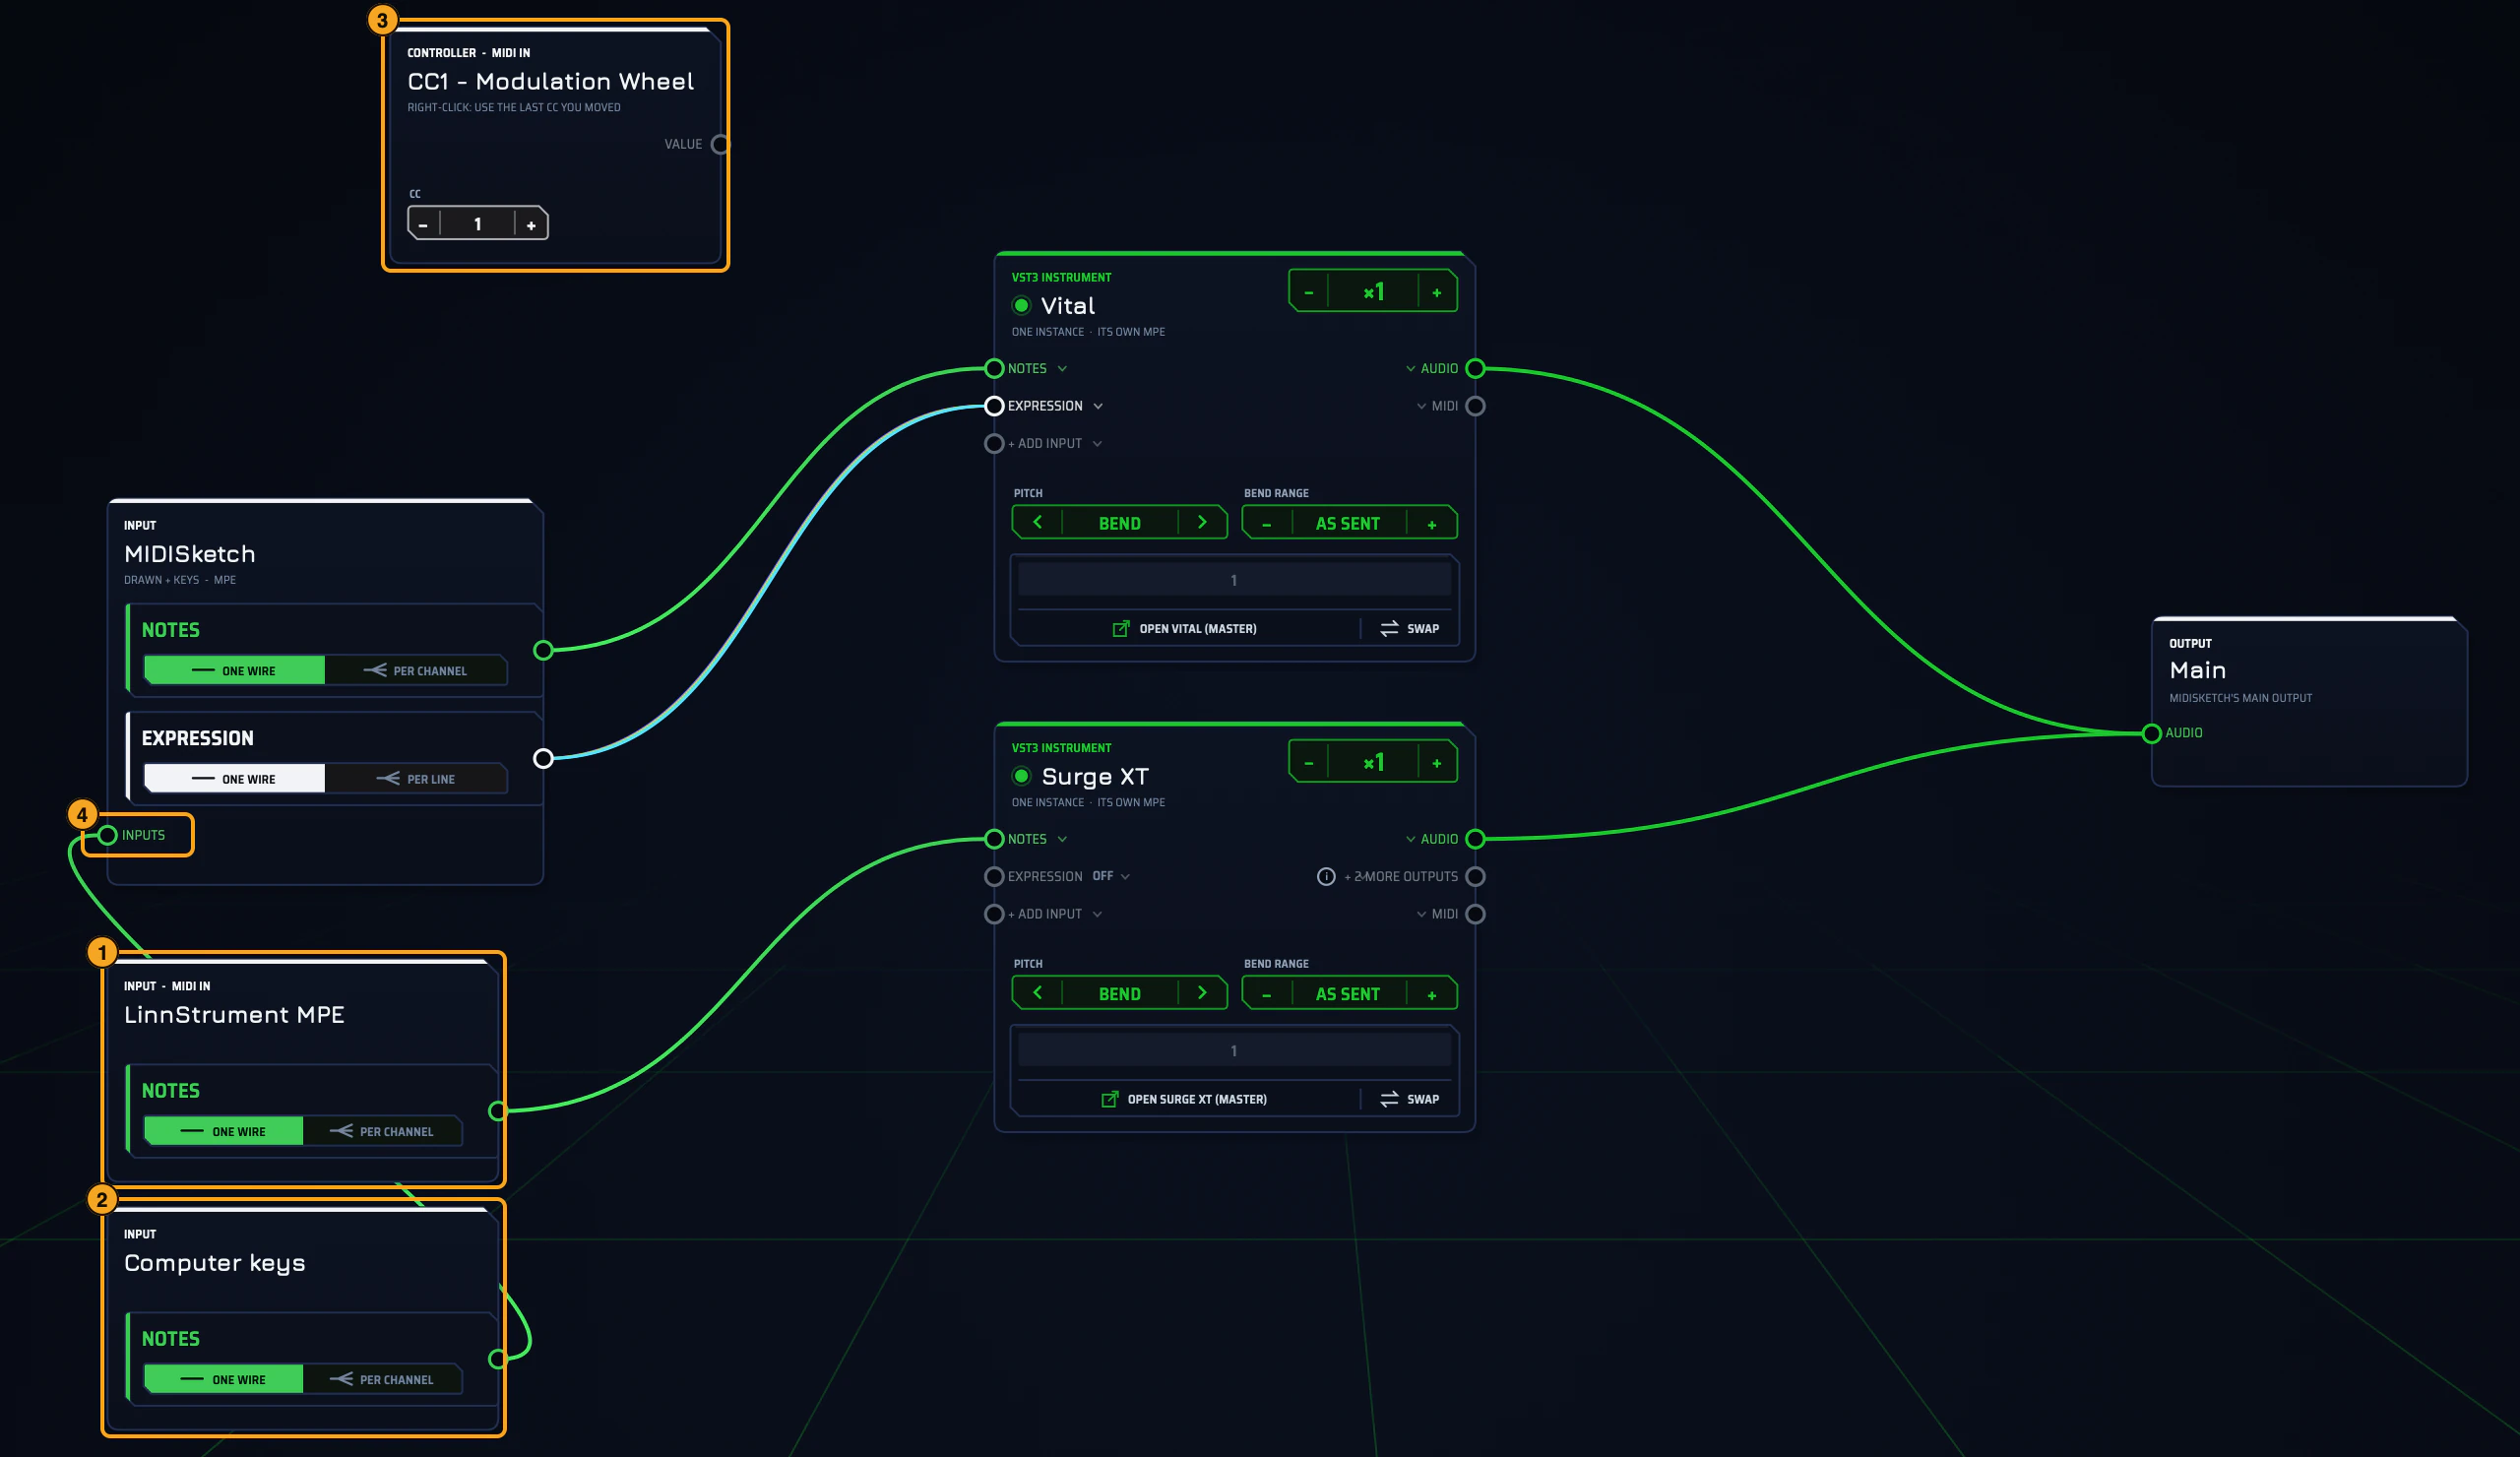The image size is (2520, 1457).
Task: Click MIDISketch INPUTS port
Action: 108,835
